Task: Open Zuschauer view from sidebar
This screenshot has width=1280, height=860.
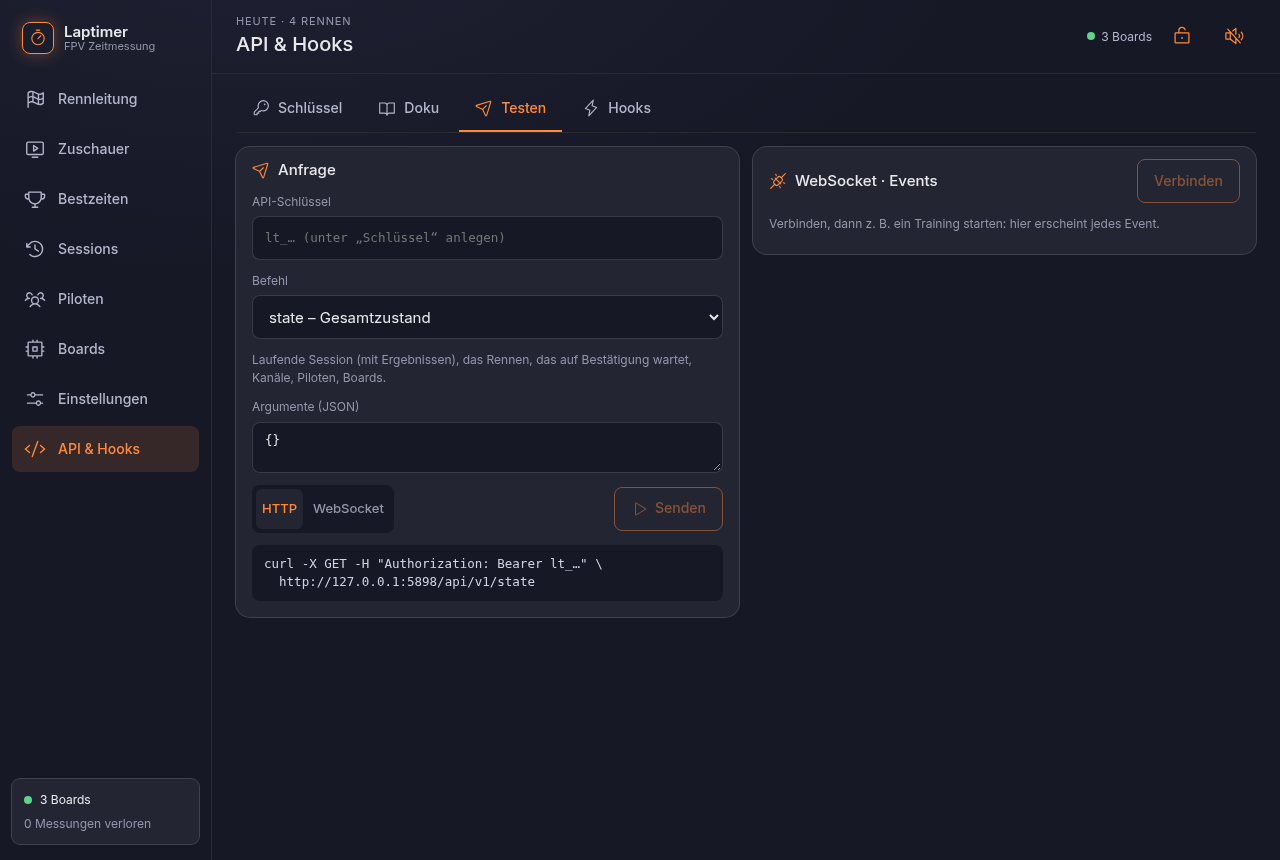Action: tap(105, 149)
